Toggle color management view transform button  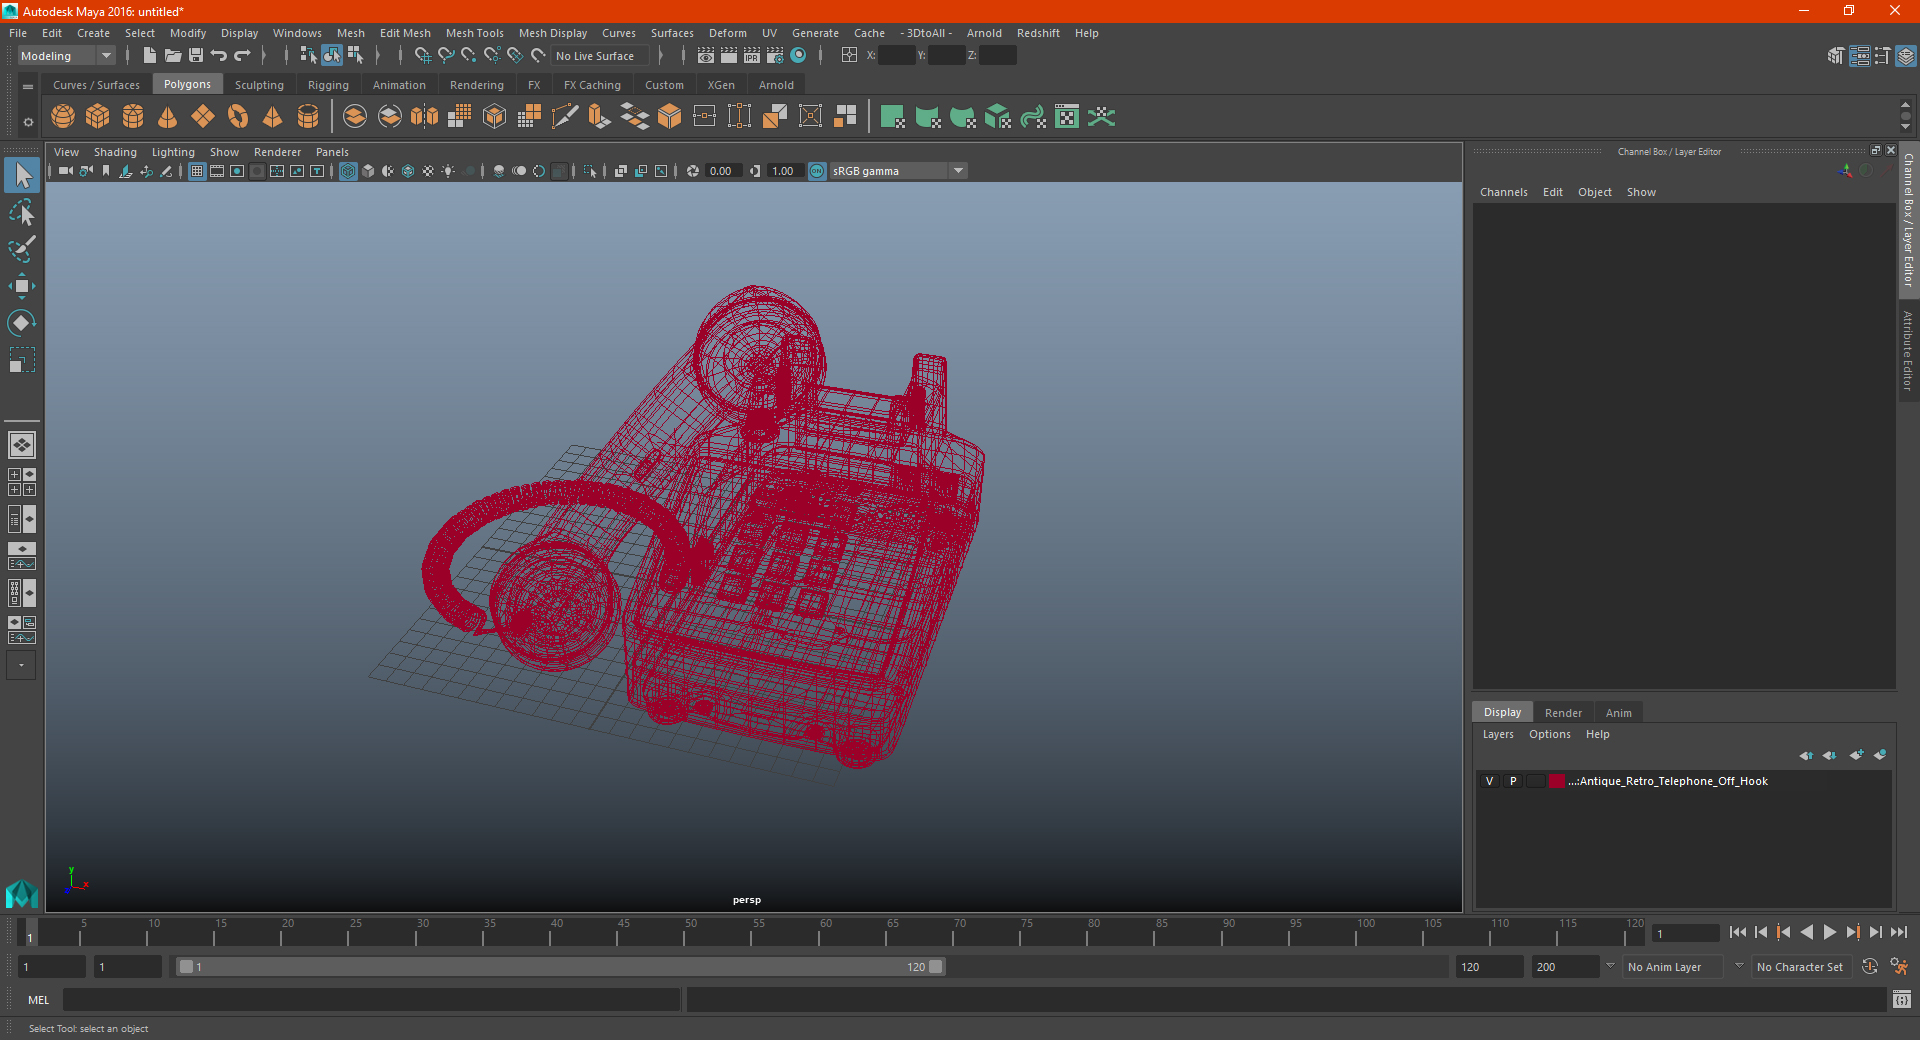(x=817, y=172)
